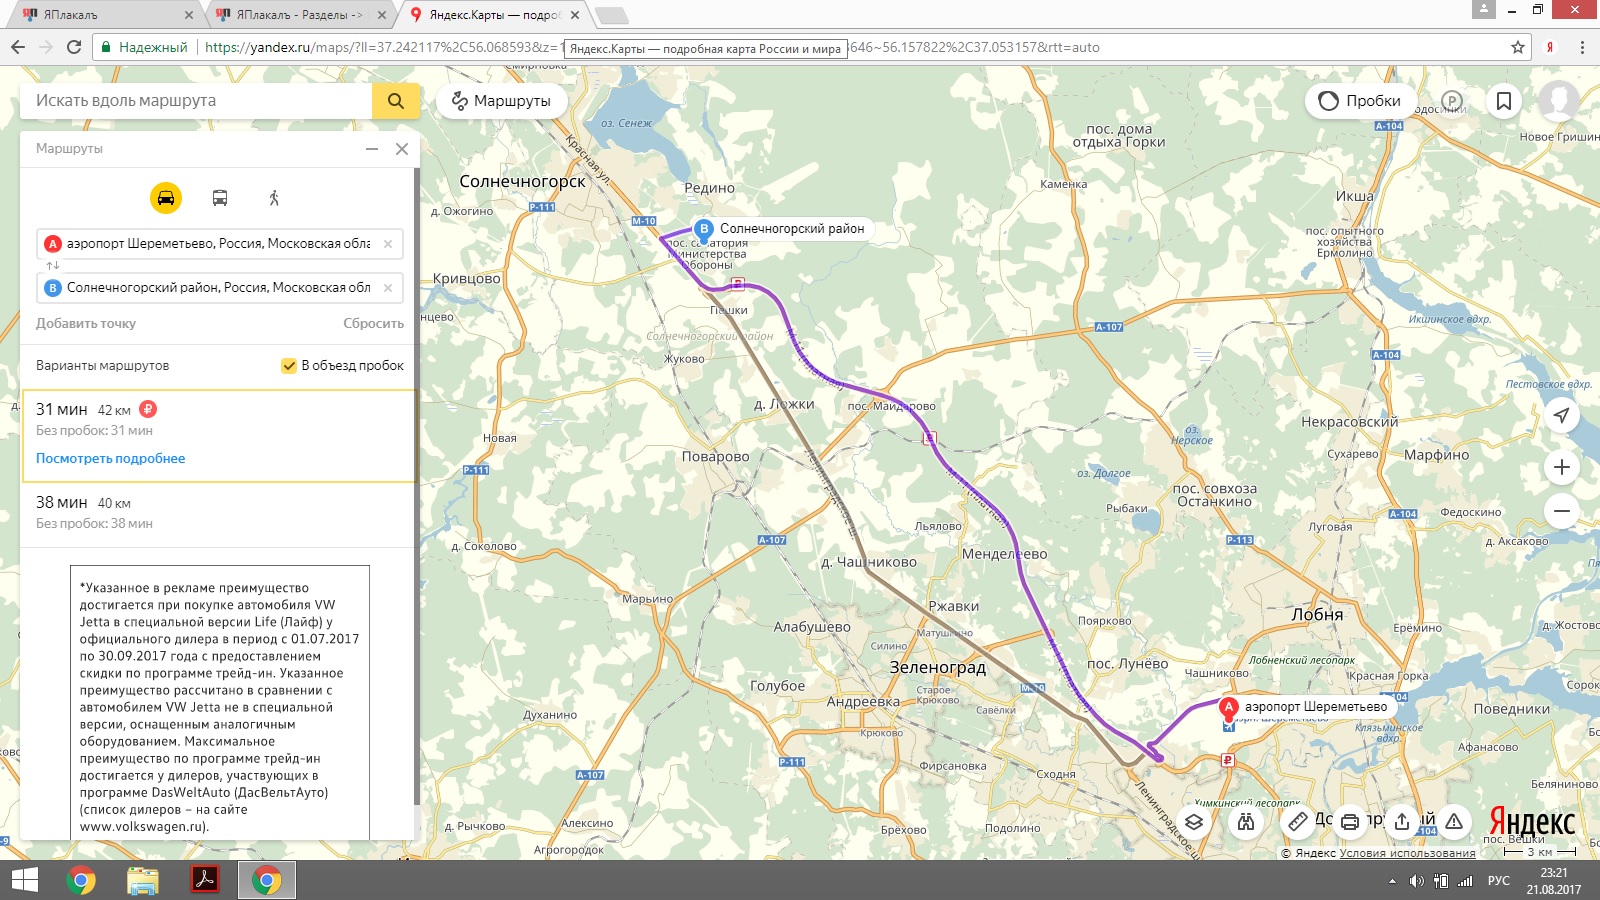This screenshot has height=900, width=1600.
Task: Click the Chrome address bar URL
Action: click(x=800, y=47)
